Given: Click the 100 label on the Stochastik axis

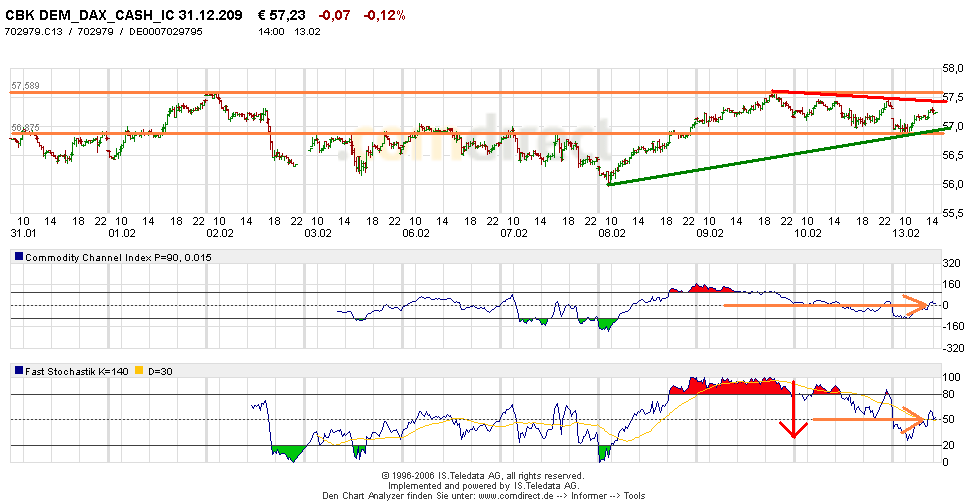Looking at the screenshot, I should pos(951,376).
